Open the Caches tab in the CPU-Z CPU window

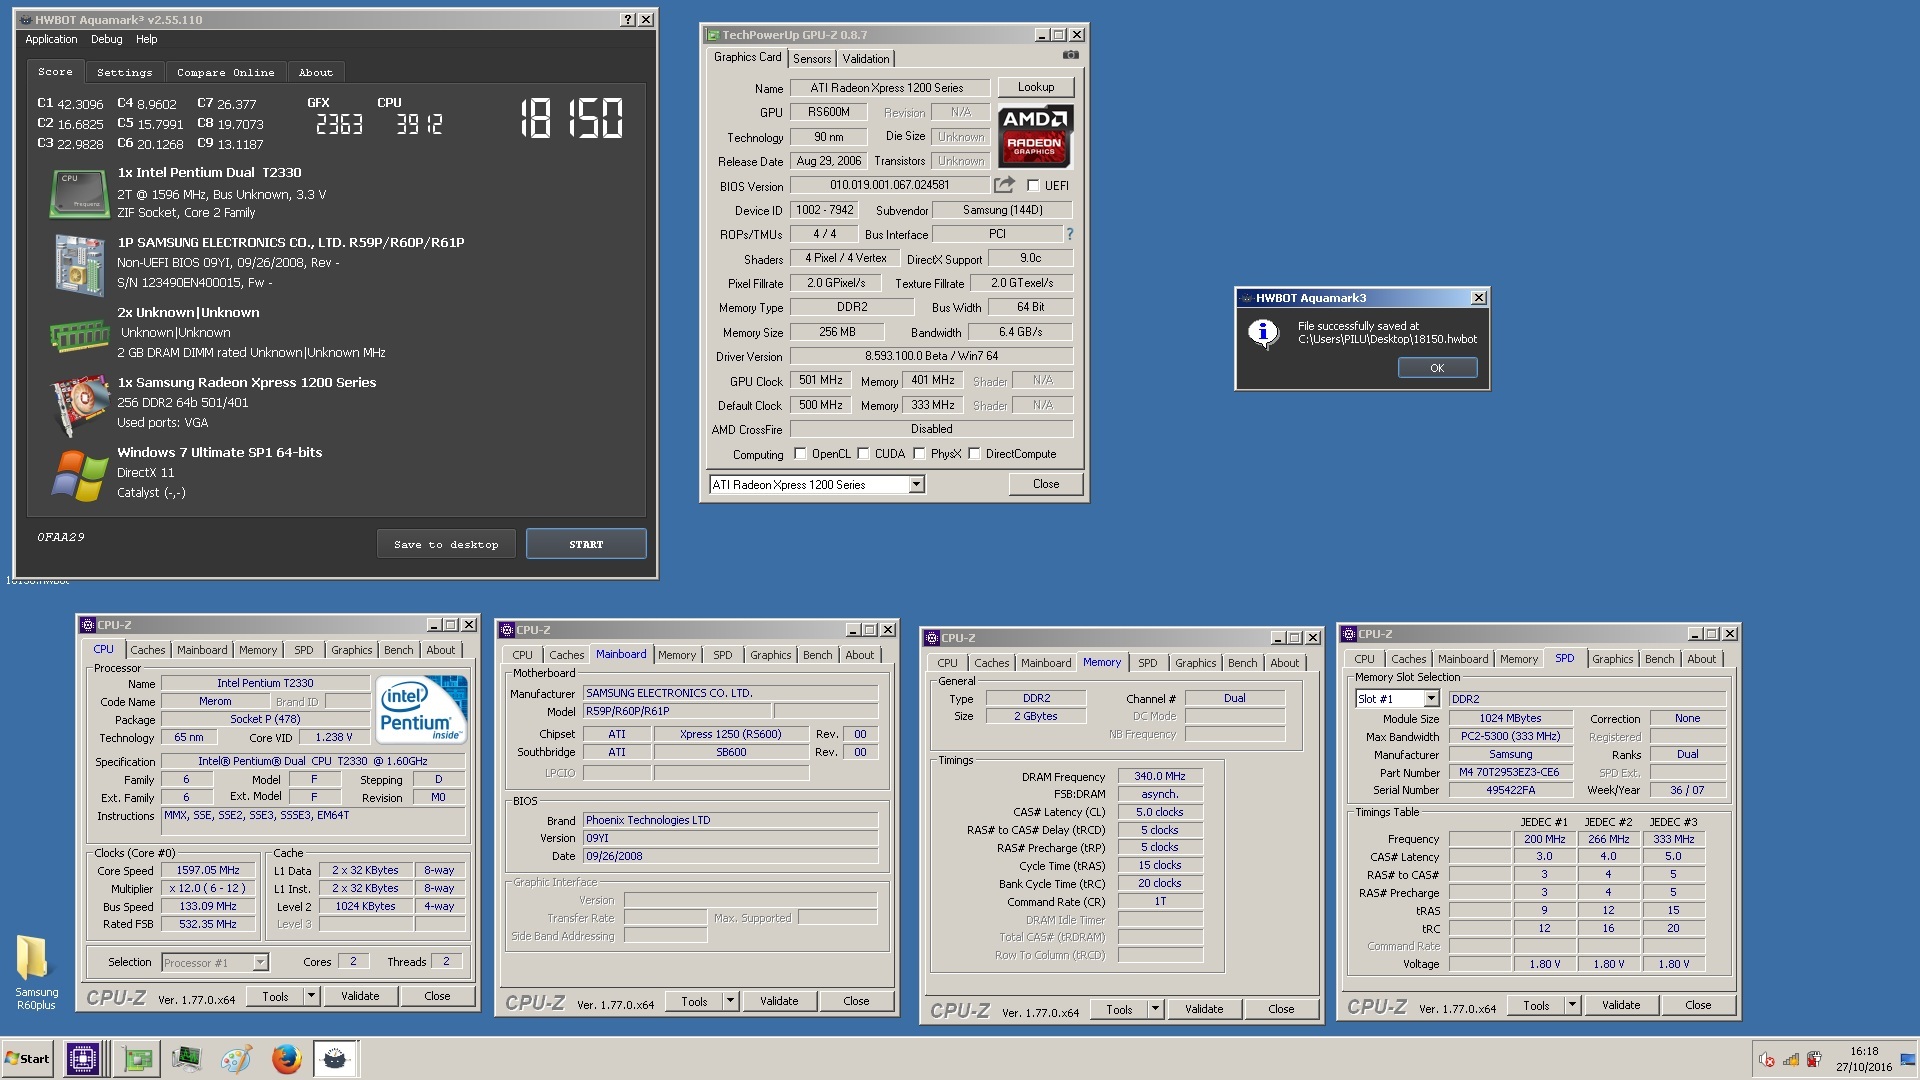click(147, 650)
